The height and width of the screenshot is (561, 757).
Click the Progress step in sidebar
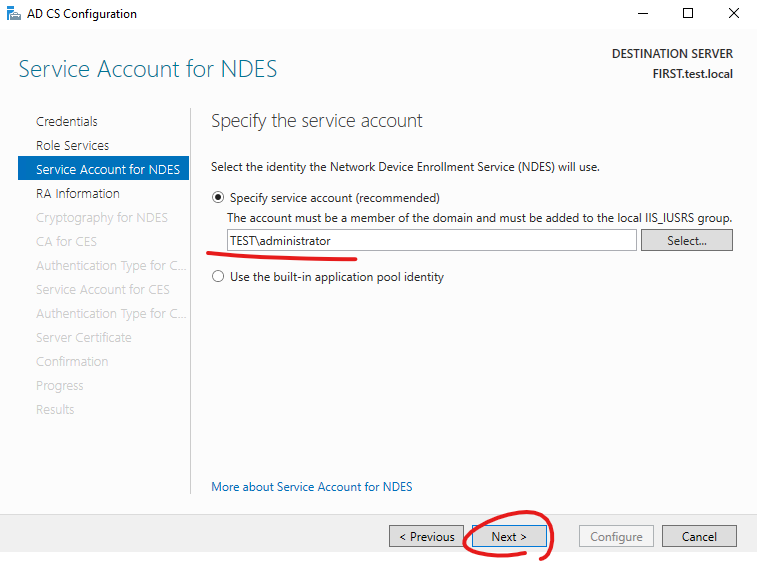[59, 386]
